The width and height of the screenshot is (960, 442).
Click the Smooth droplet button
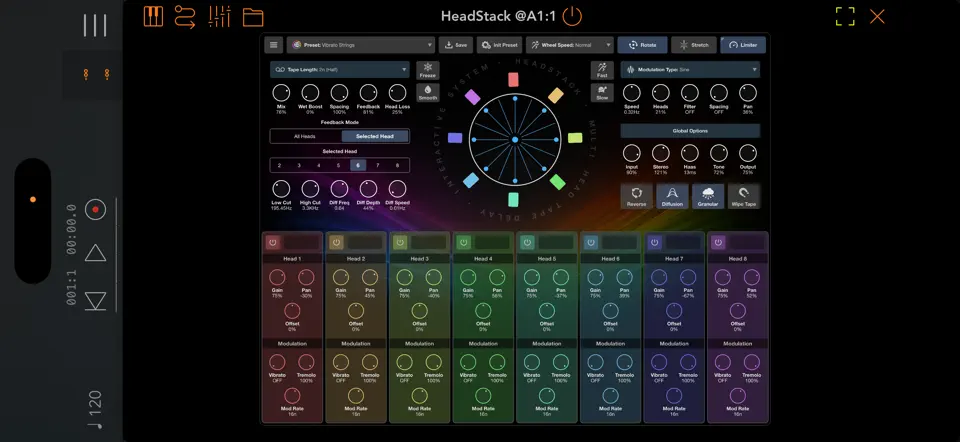coord(427,92)
